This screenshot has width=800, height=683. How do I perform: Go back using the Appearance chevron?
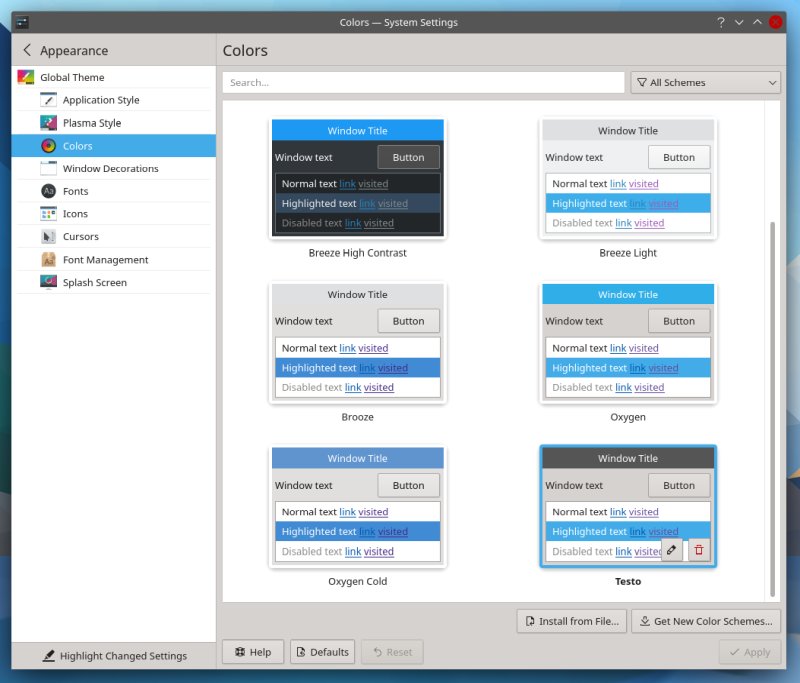[x=27, y=50]
